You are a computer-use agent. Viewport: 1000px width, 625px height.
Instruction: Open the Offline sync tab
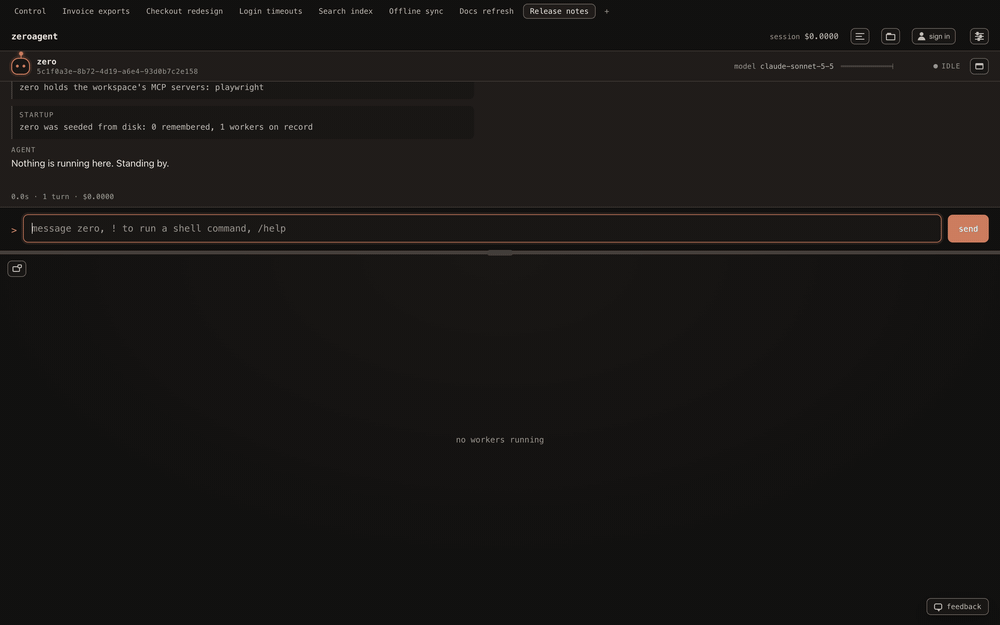(416, 11)
